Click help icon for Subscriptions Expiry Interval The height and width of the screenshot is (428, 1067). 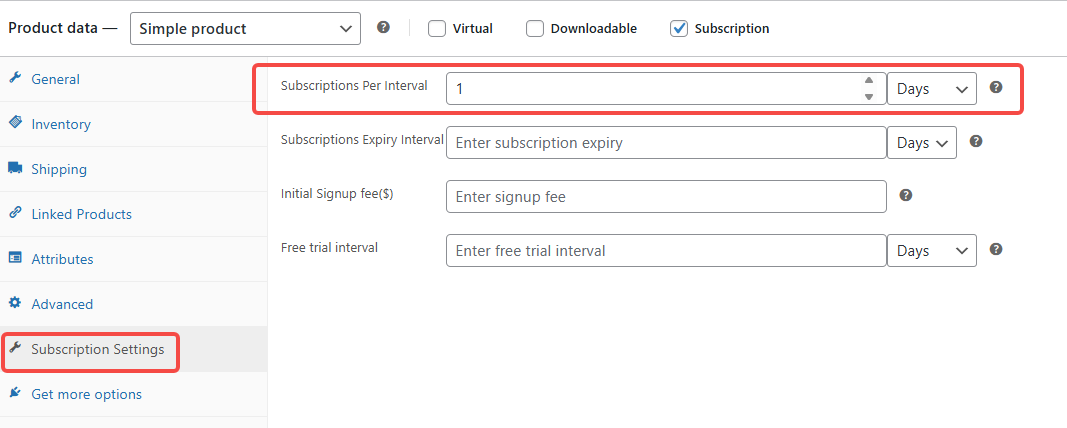(x=976, y=142)
